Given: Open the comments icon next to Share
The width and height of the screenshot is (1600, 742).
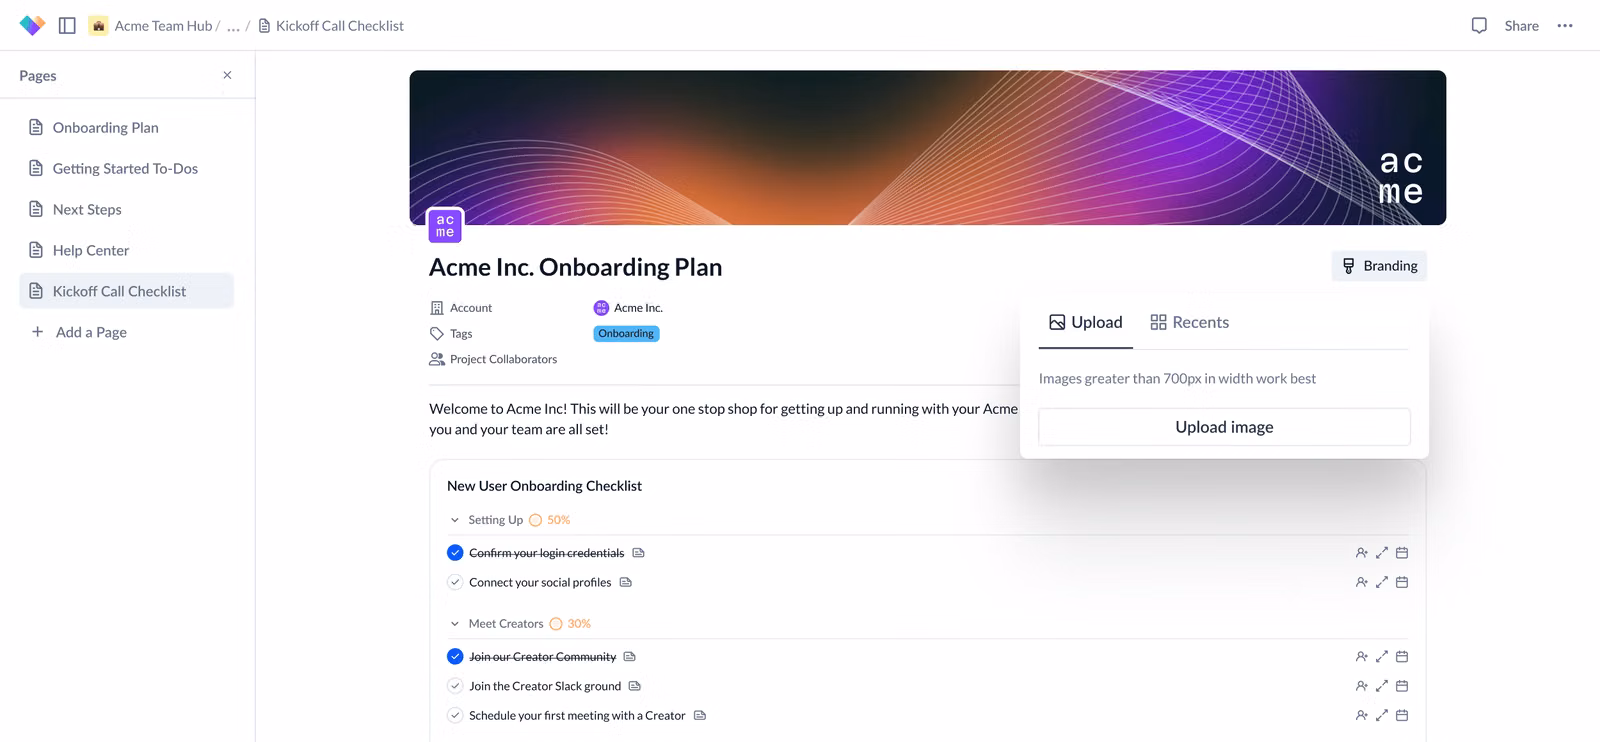Looking at the screenshot, I should point(1479,26).
